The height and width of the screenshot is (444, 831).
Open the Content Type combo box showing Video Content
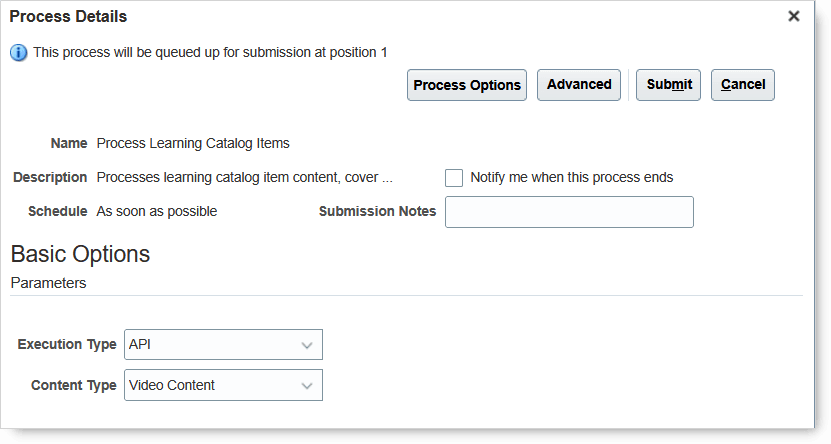coord(212,385)
